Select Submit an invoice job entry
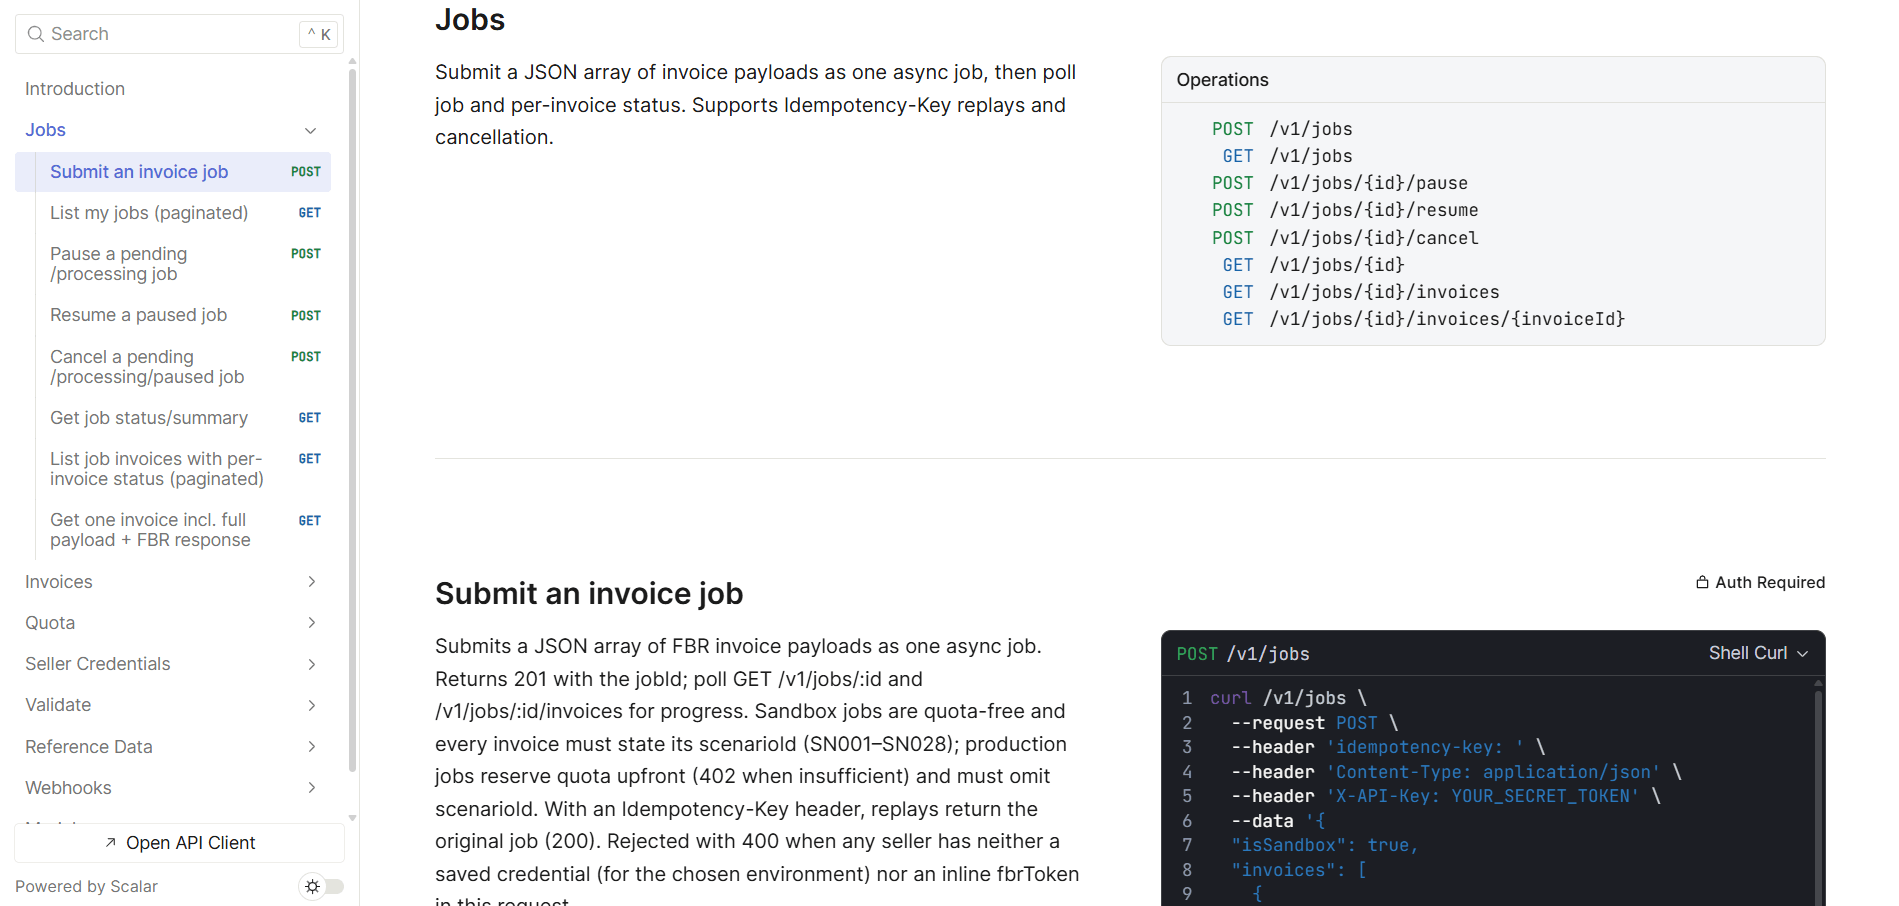Screen dimensions: 1899x906 click(x=173, y=172)
